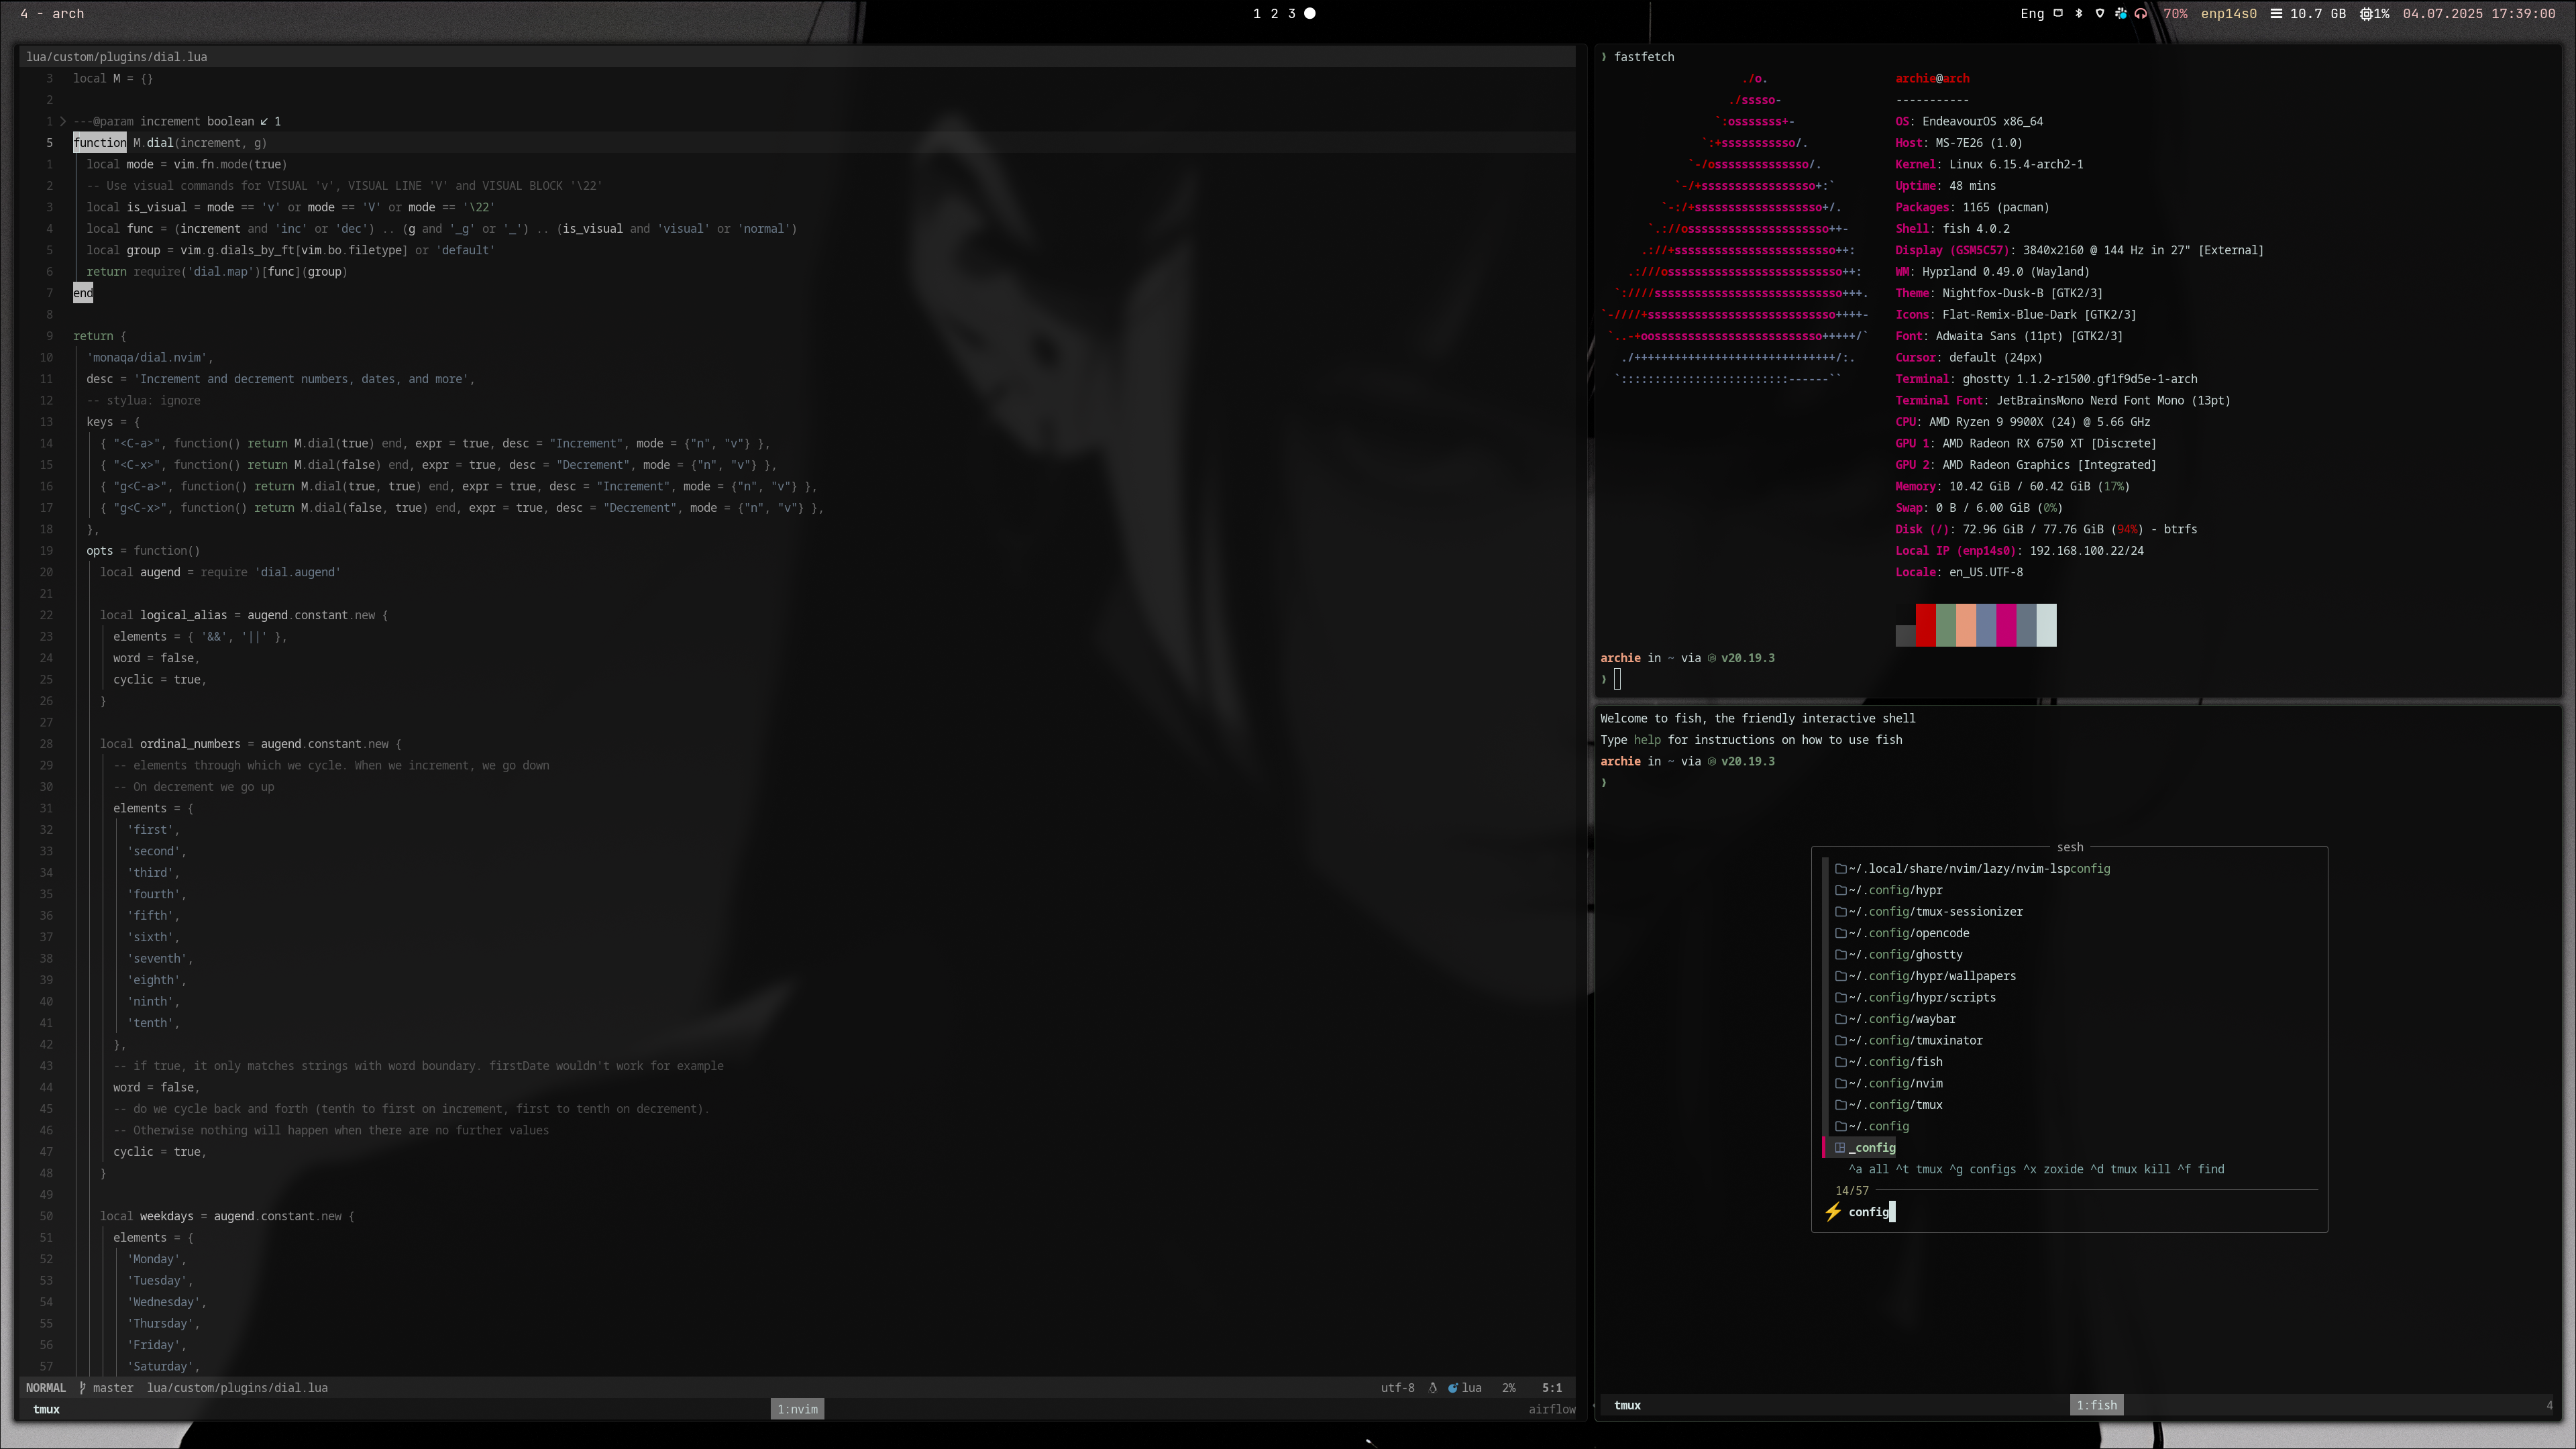
Task: Select the 1:nvim tmux window tab
Action: tap(798, 1409)
